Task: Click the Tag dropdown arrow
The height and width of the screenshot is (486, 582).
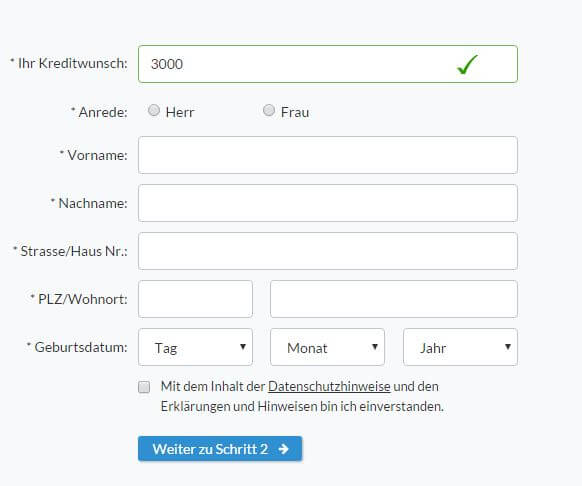Action: [x=243, y=347]
